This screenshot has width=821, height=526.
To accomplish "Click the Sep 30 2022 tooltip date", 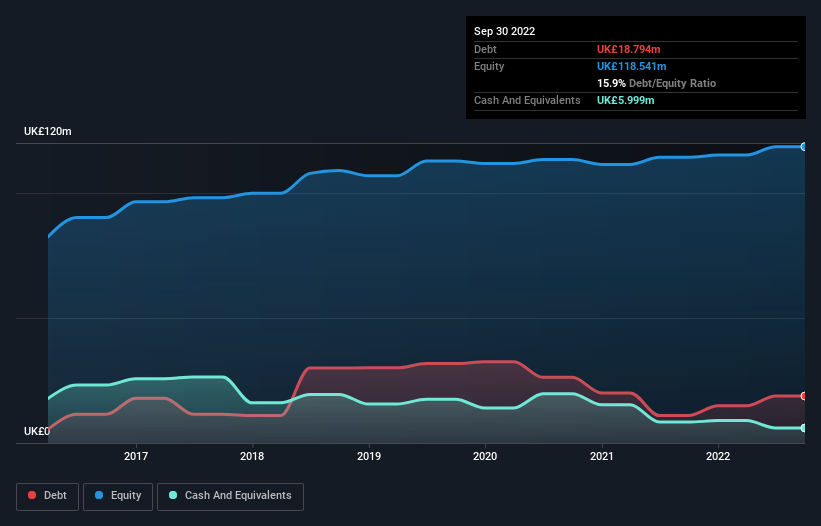I will [504, 31].
